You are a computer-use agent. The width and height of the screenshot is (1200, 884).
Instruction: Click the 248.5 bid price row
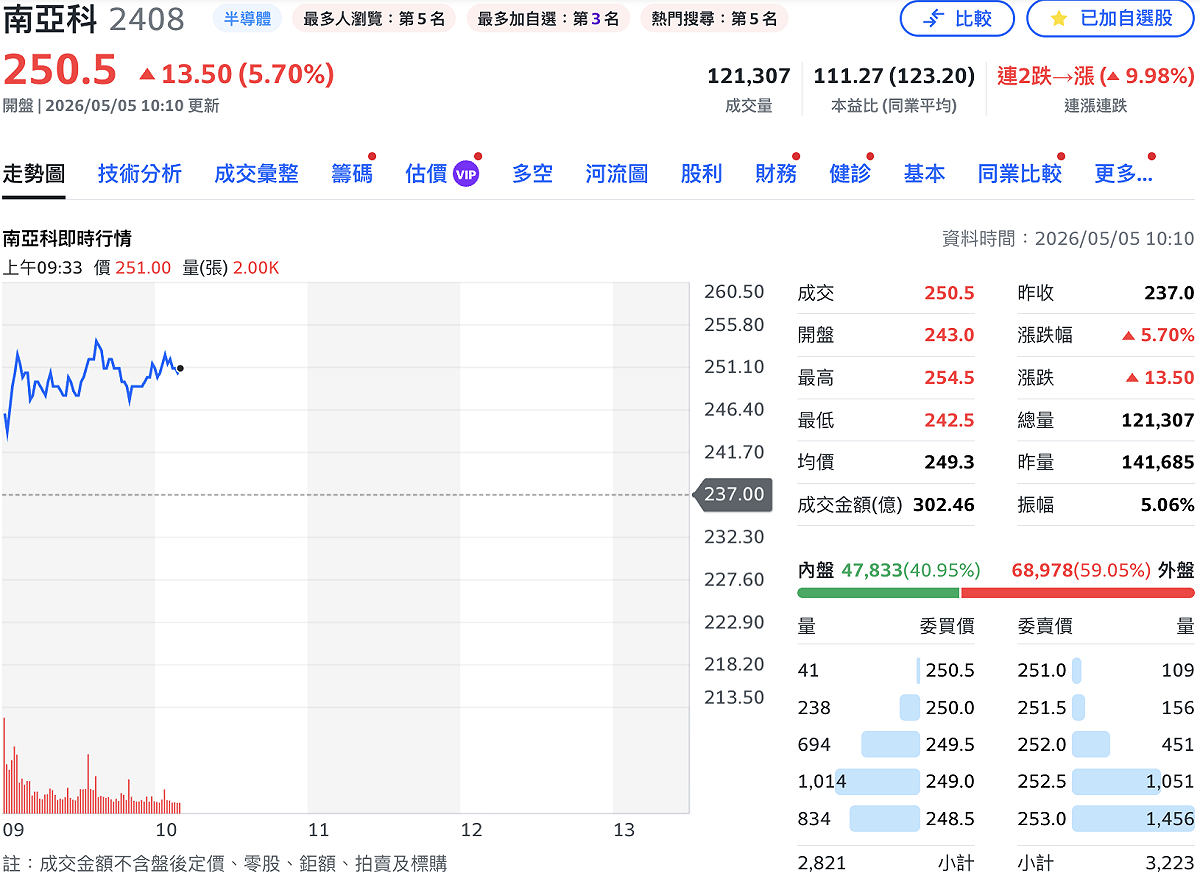click(886, 818)
